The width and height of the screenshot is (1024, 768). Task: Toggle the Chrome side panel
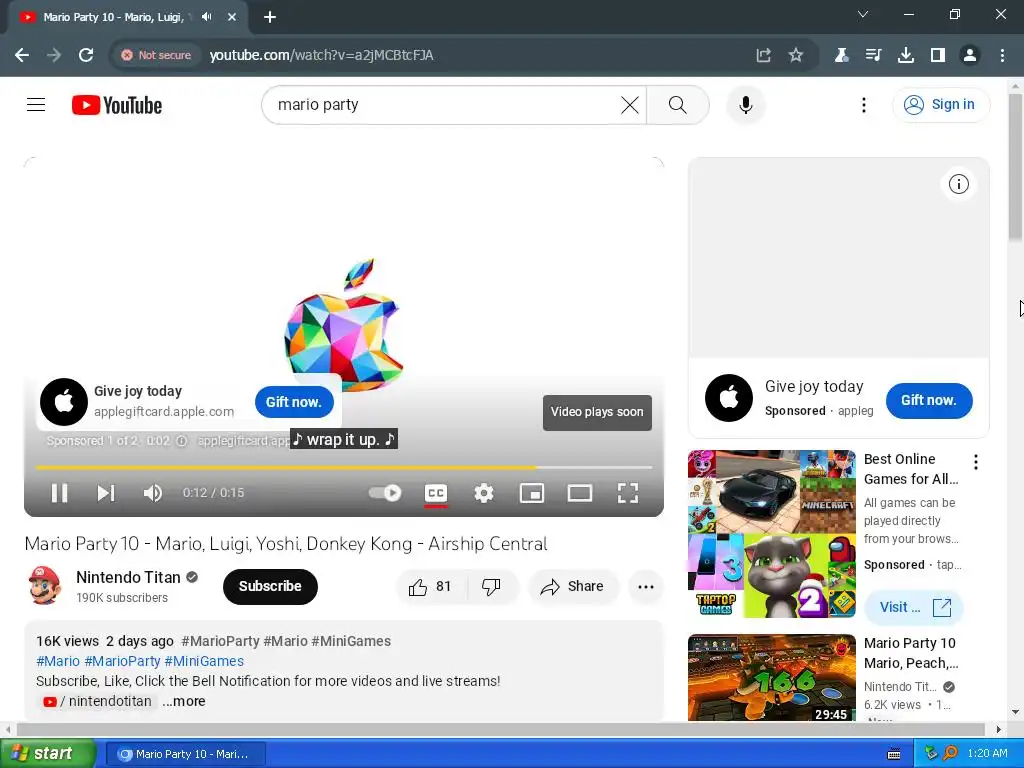[938, 55]
